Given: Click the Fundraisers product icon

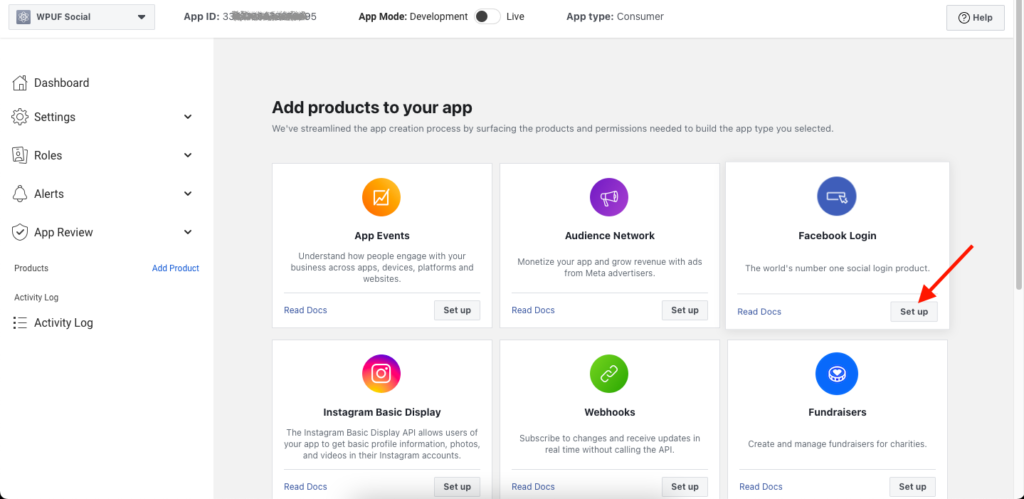Looking at the screenshot, I should coord(836,373).
